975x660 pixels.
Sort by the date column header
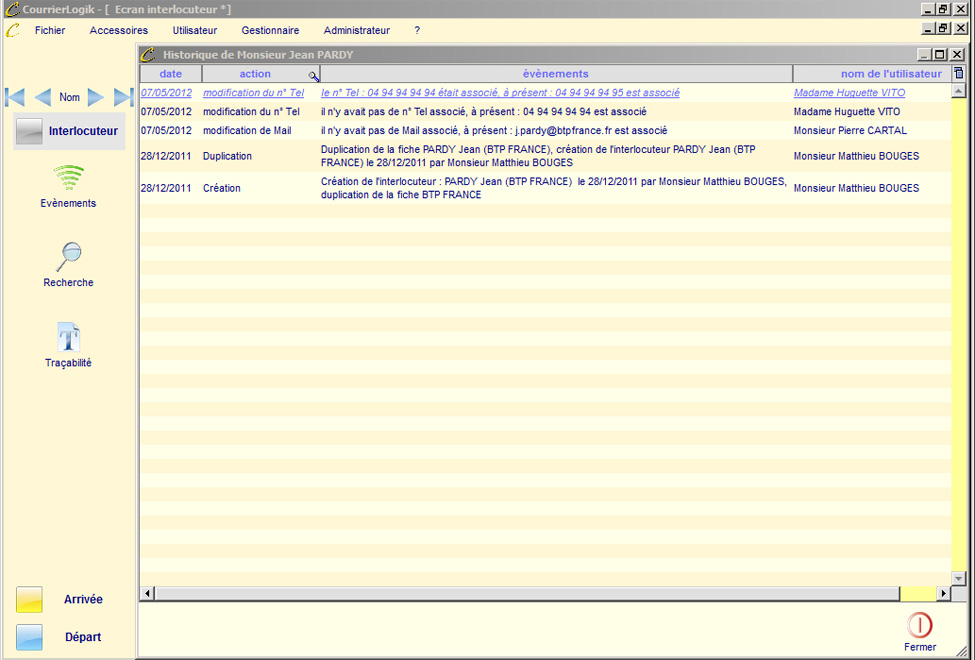(x=171, y=74)
